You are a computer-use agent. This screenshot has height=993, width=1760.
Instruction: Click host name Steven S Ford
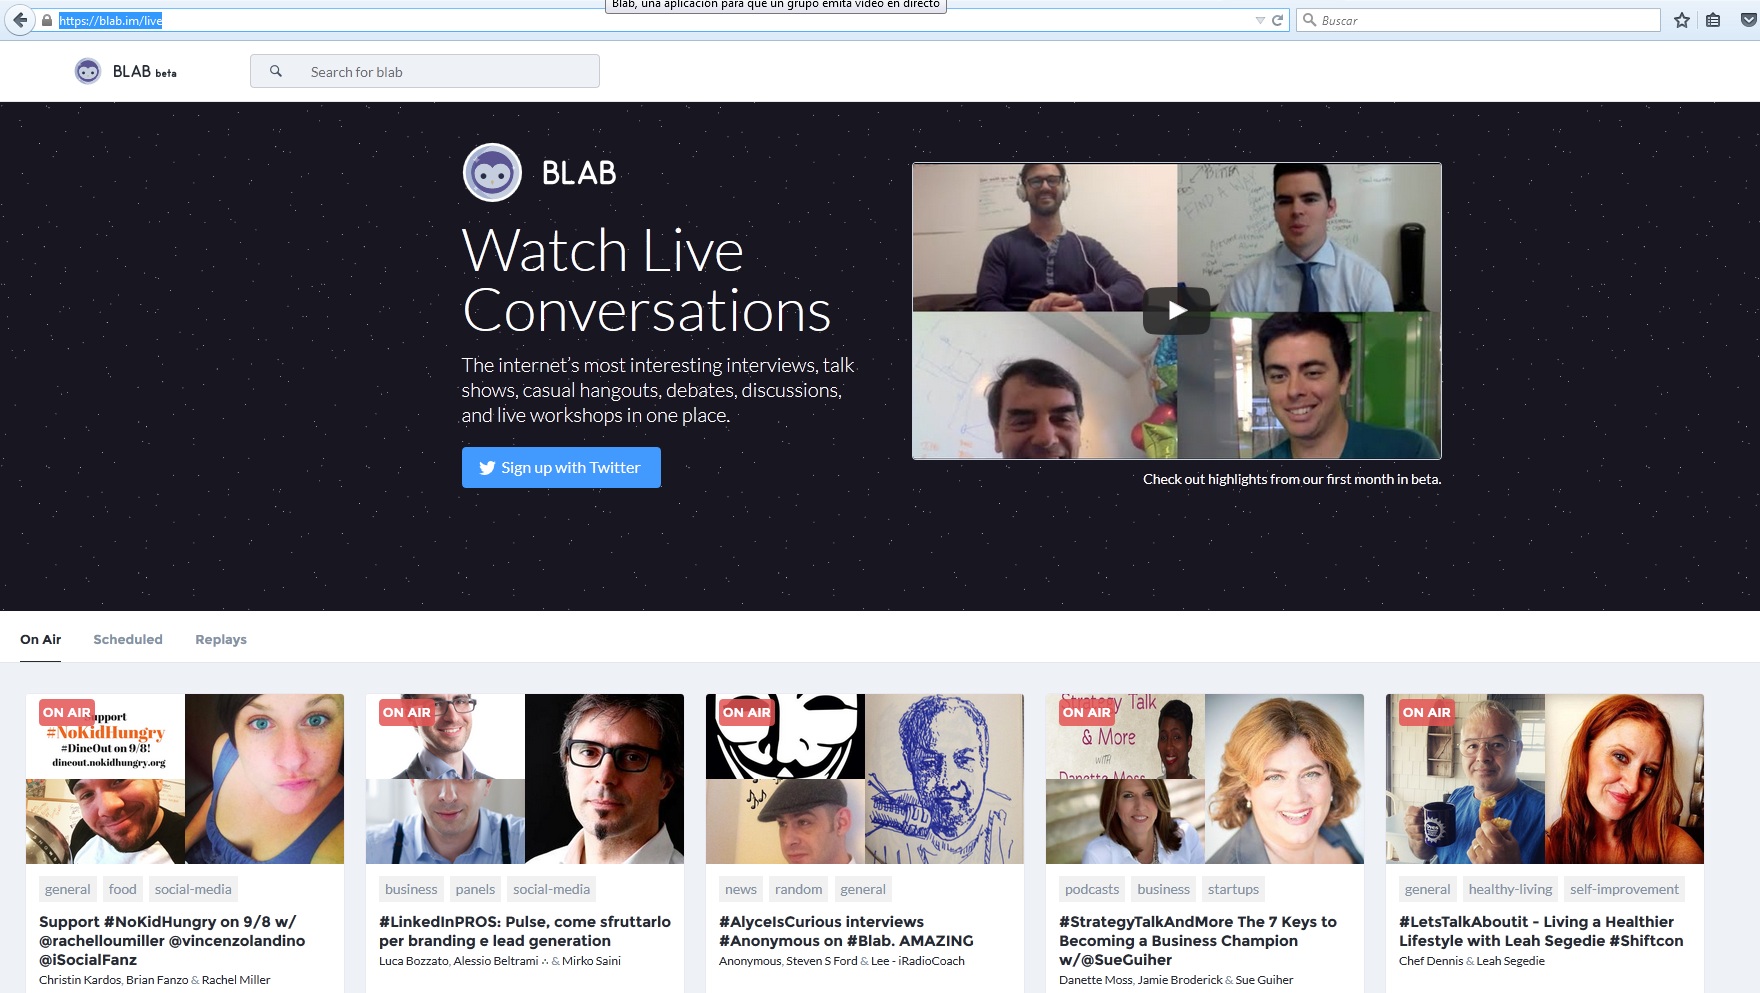pyautogui.click(x=822, y=961)
